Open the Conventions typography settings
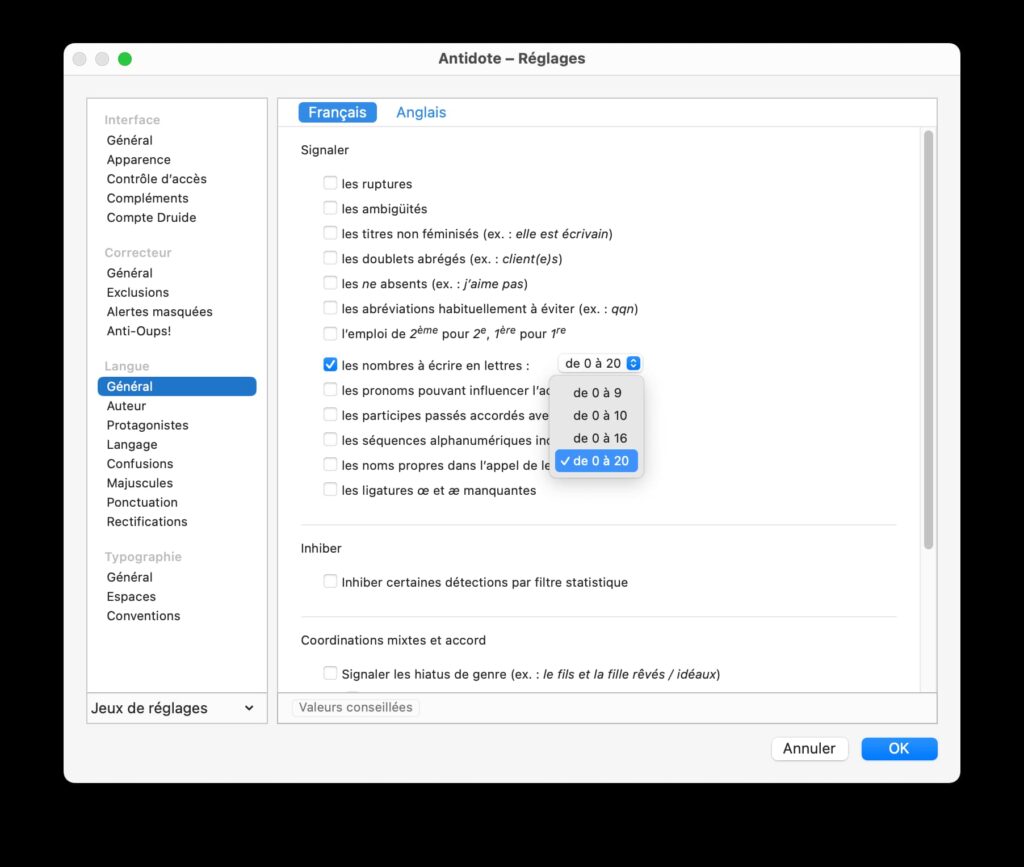This screenshot has width=1024, height=867. (x=144, y=616)
